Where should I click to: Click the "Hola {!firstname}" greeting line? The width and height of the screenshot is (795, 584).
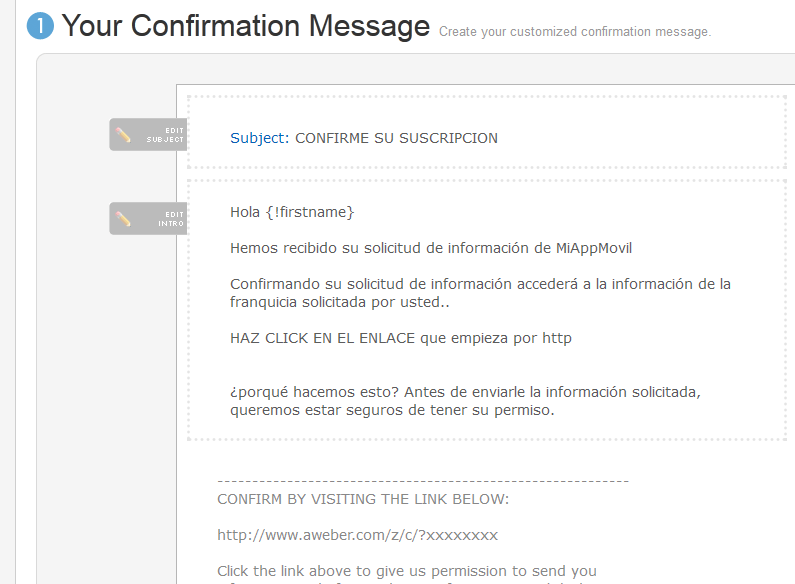tap(292, 212)
